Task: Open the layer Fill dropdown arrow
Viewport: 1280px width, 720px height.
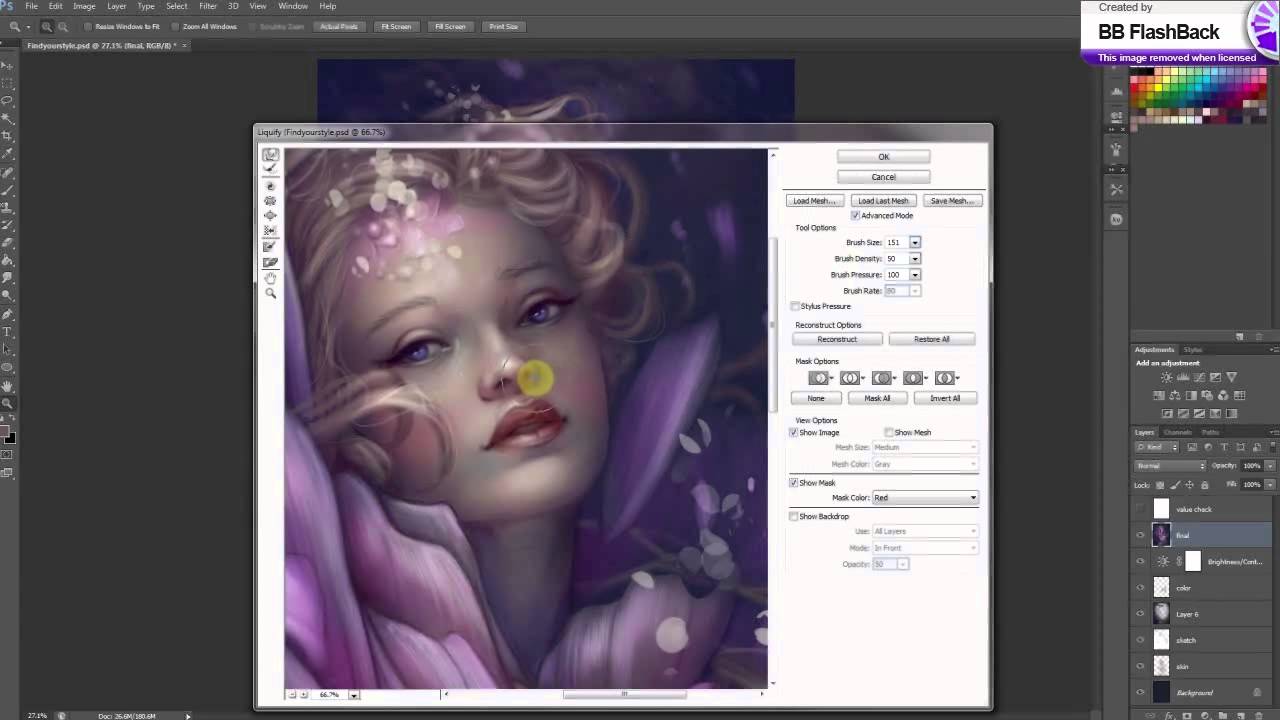Action: (x=1270, y=484)
